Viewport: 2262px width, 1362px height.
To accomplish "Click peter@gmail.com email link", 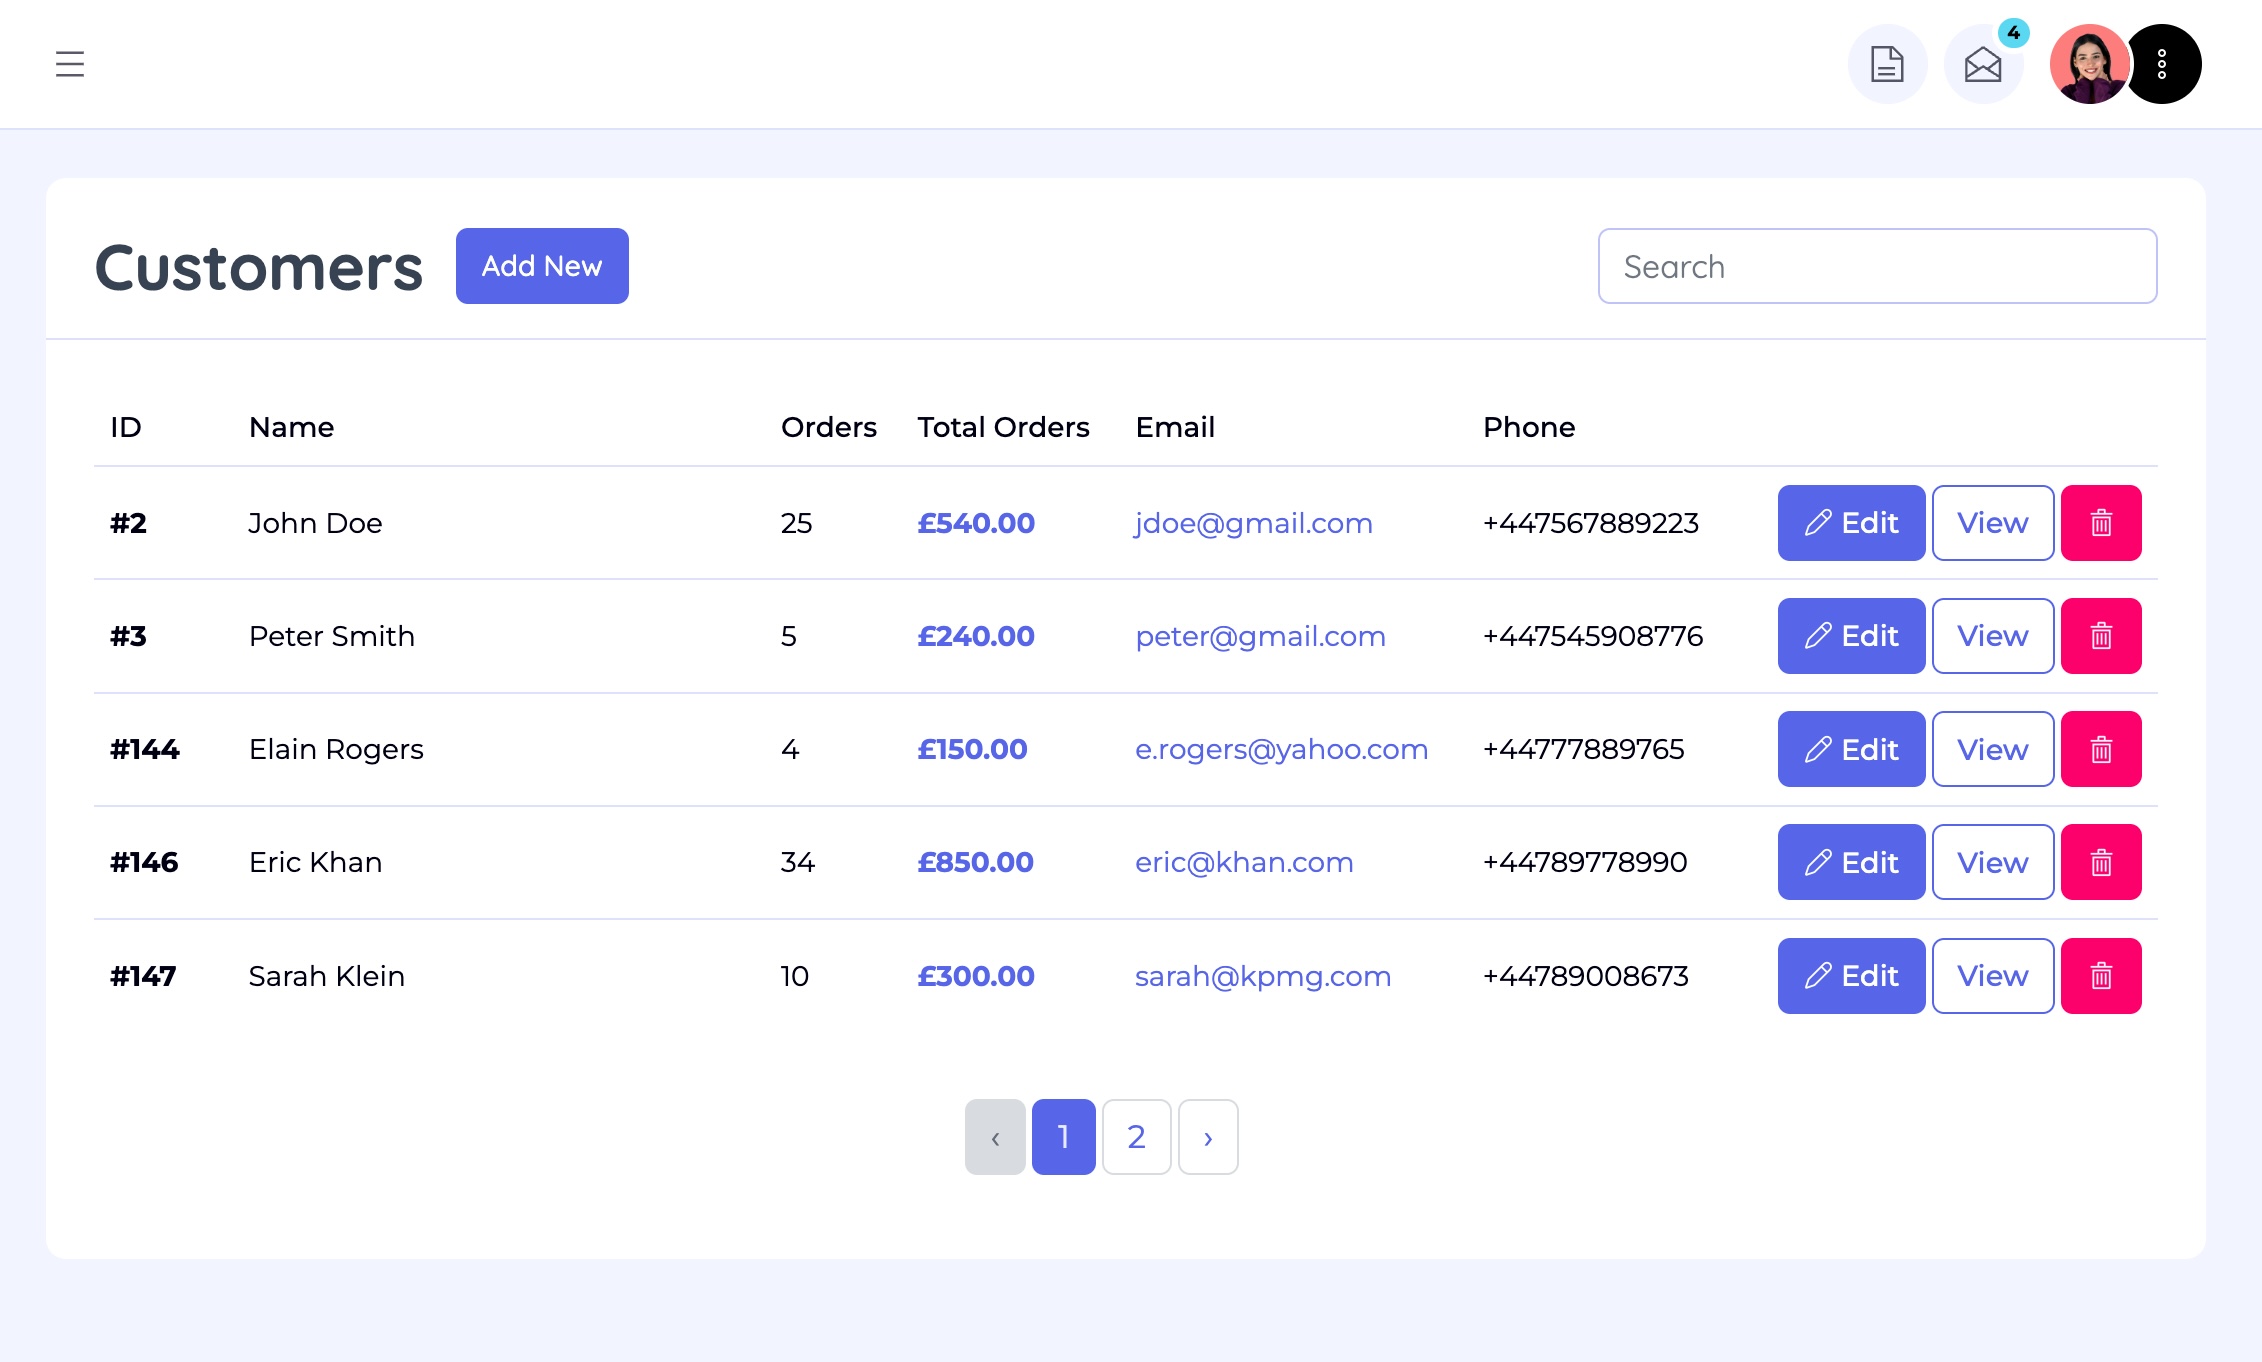I will pos(1260,636).
